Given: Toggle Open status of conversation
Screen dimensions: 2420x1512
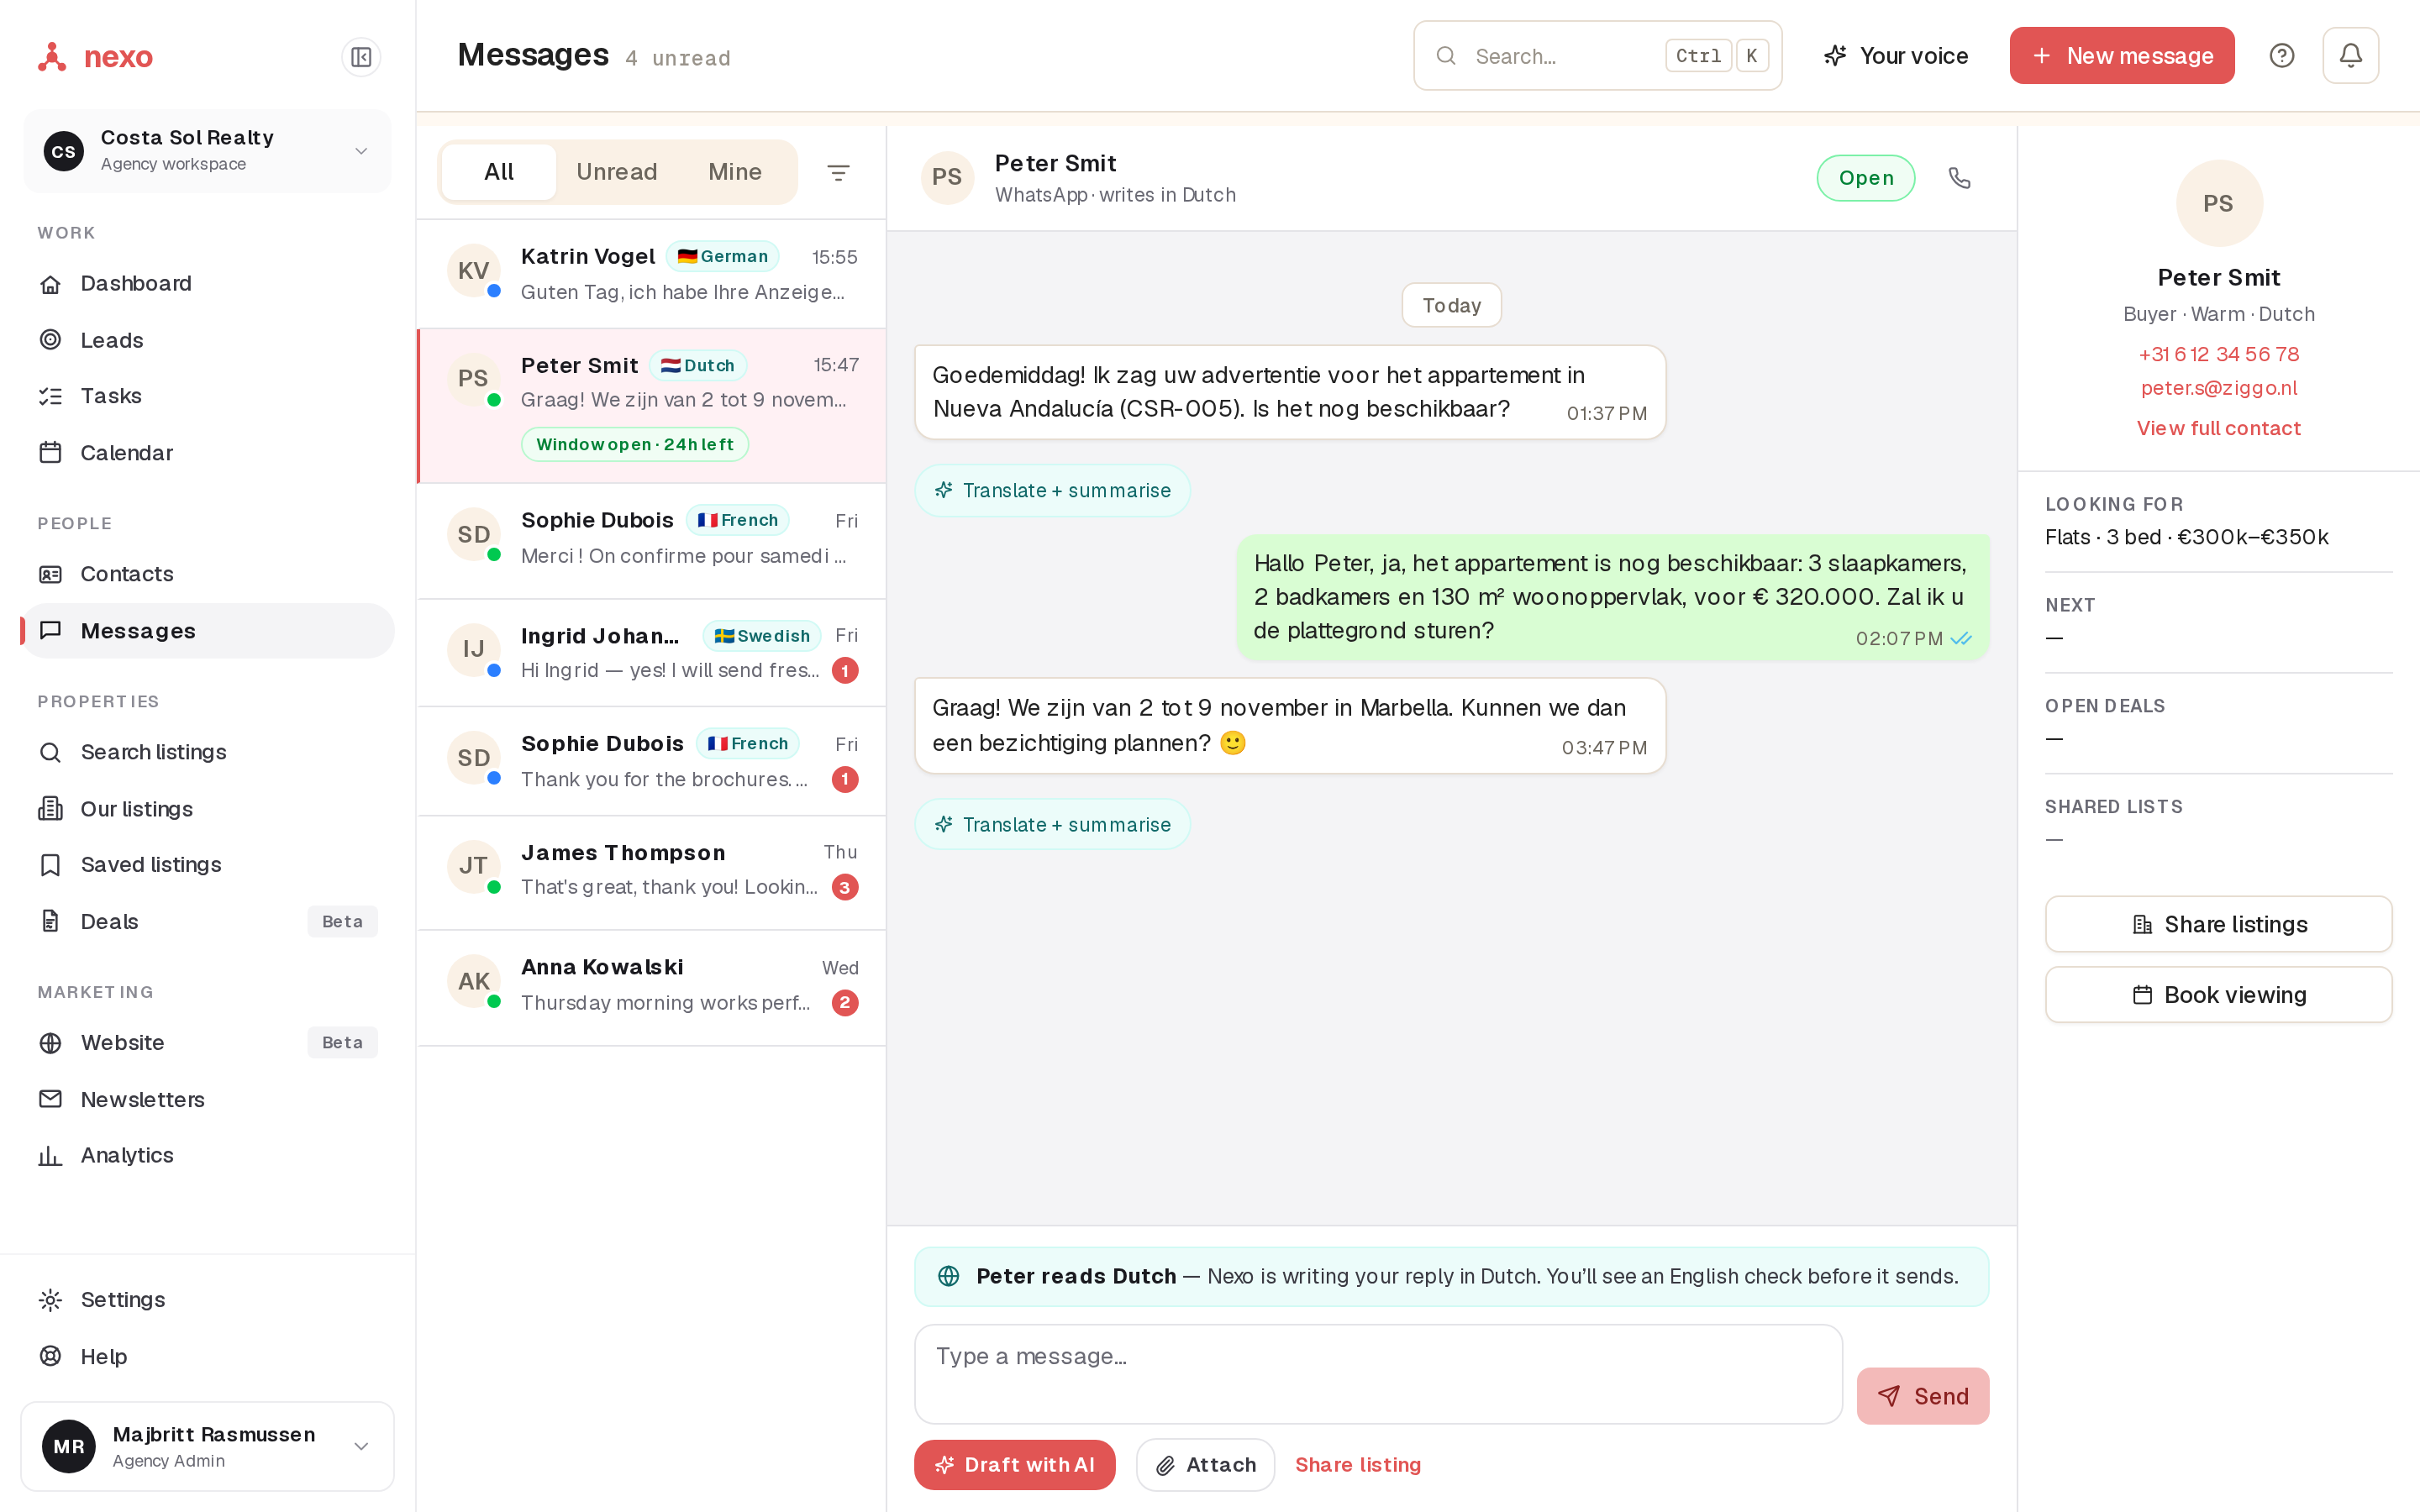Looking at the screenshot, I should point(1865,178).
